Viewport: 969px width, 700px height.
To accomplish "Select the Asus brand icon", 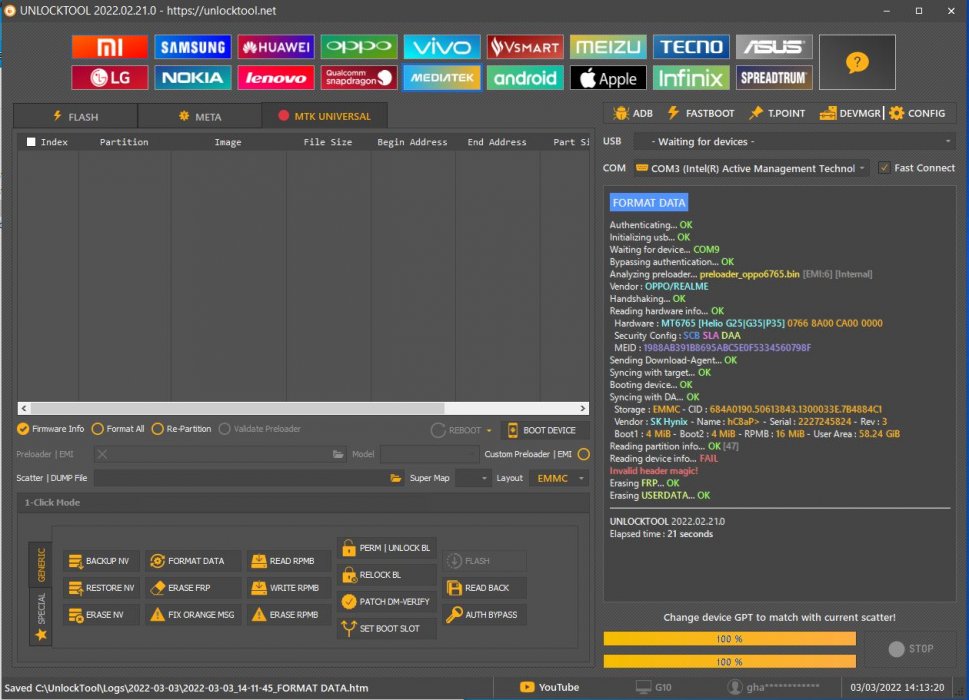I will 774,47.
